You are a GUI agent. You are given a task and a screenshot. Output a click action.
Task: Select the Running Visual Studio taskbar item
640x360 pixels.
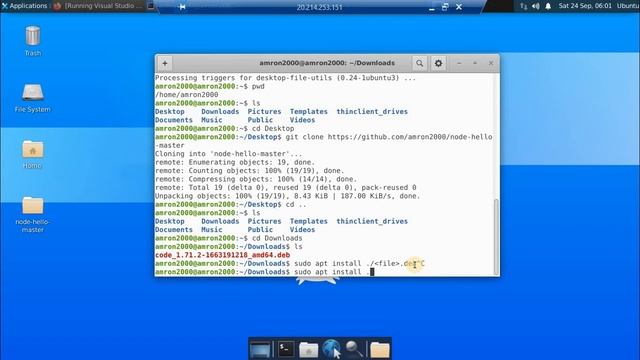pyautogui.click(x=98, y=6)
